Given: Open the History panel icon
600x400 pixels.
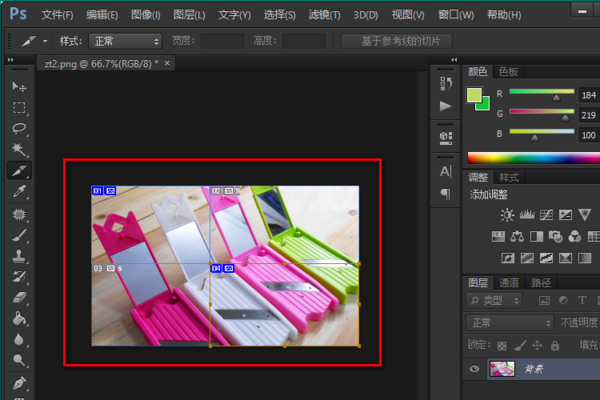Looking at the screenshot, I should point(445,83).
